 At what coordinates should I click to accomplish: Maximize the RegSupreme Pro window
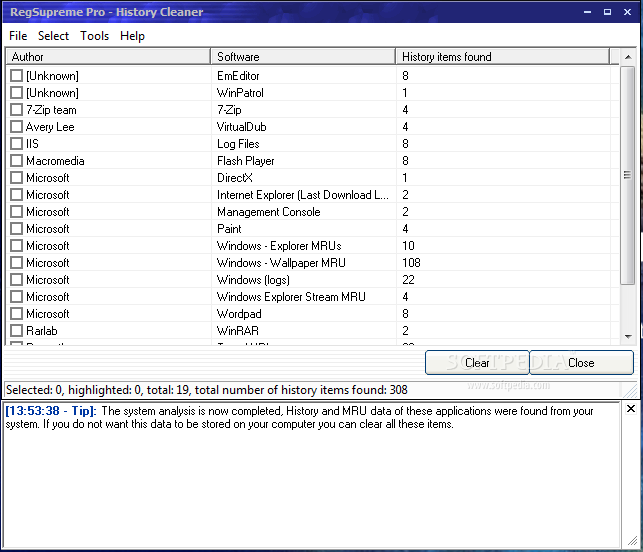[x=607, y=12]
